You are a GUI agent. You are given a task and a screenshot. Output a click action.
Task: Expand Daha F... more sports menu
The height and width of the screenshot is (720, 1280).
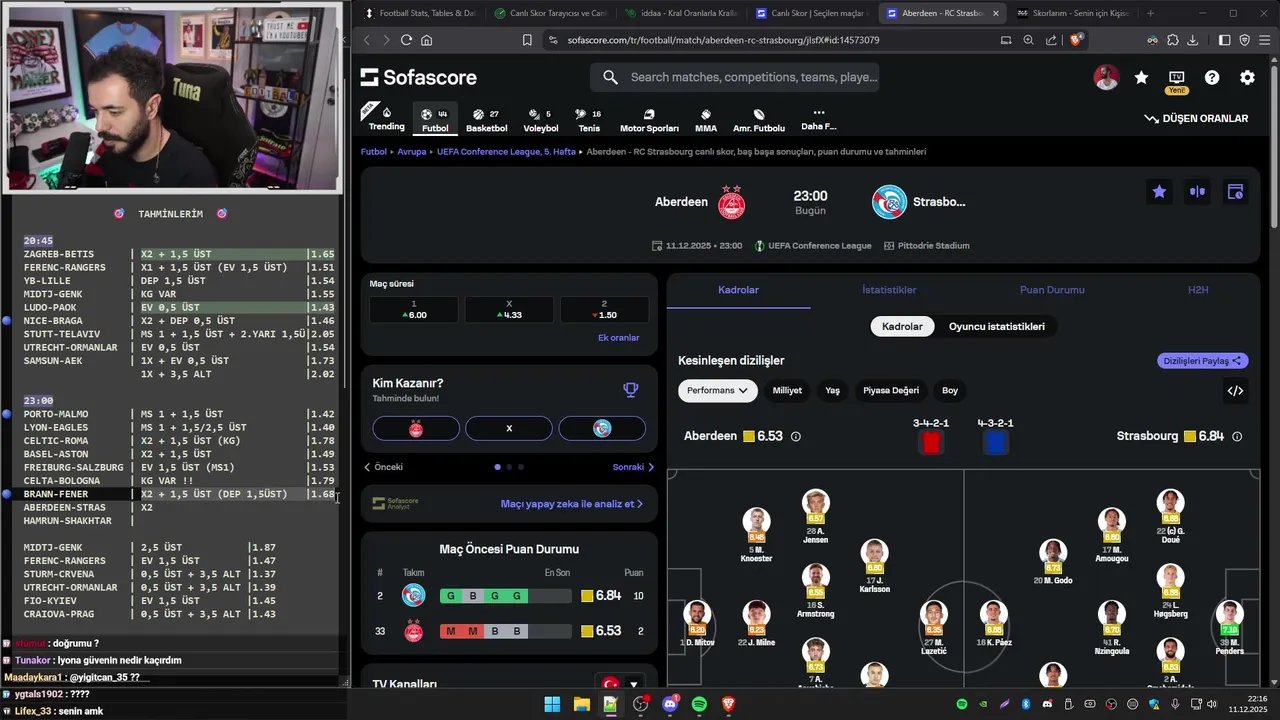click(x=818, y=119)
